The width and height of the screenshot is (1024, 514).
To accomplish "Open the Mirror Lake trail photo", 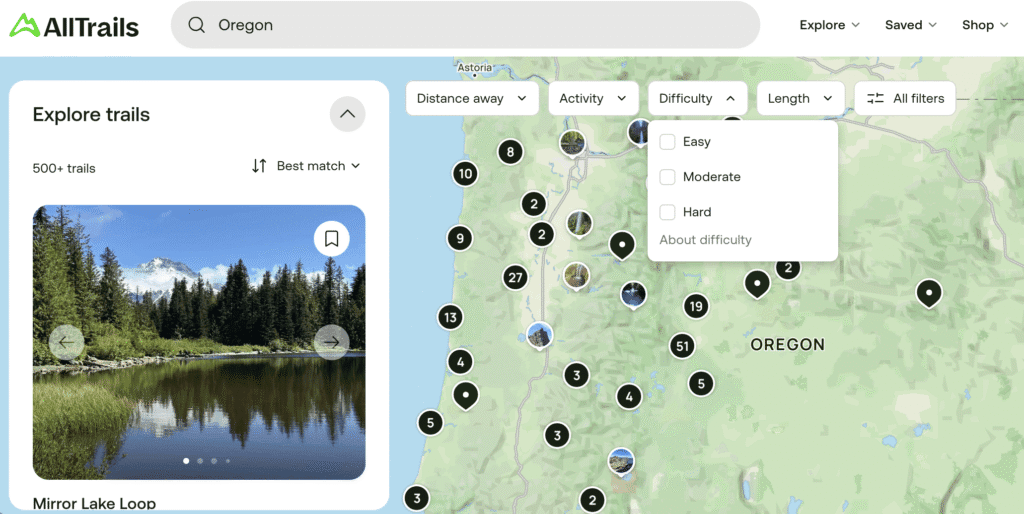I will tap(199, 342).
